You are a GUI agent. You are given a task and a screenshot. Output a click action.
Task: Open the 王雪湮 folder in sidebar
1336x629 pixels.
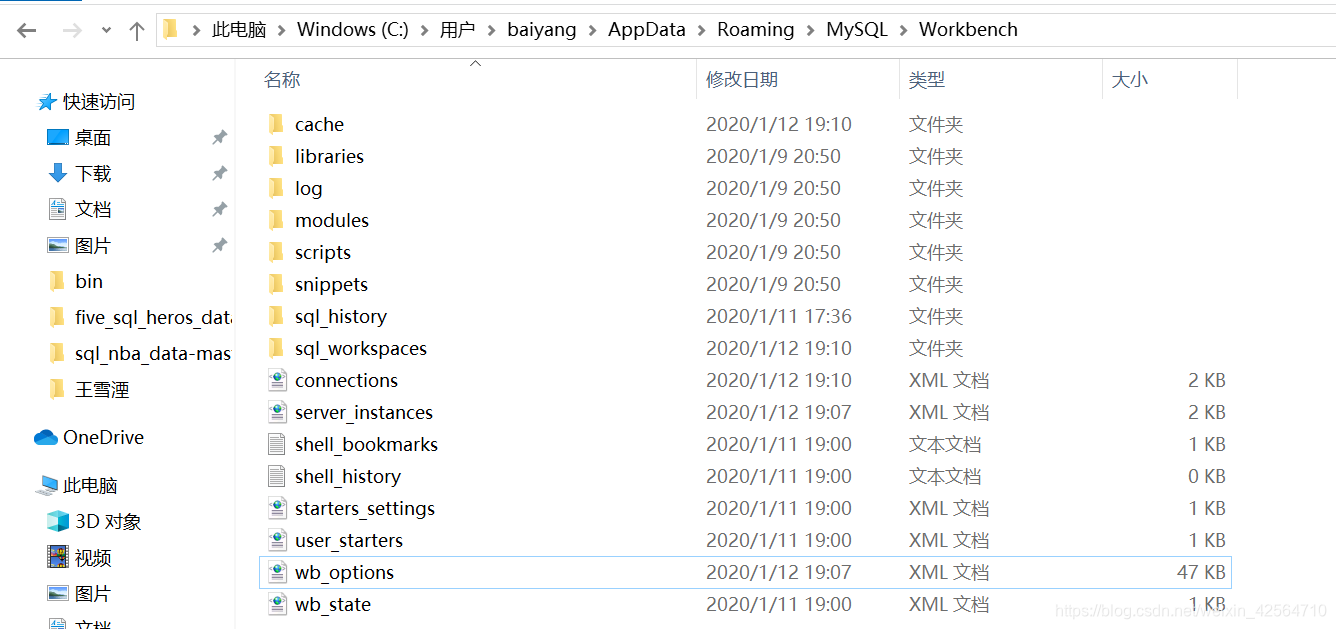coord(102,390)
